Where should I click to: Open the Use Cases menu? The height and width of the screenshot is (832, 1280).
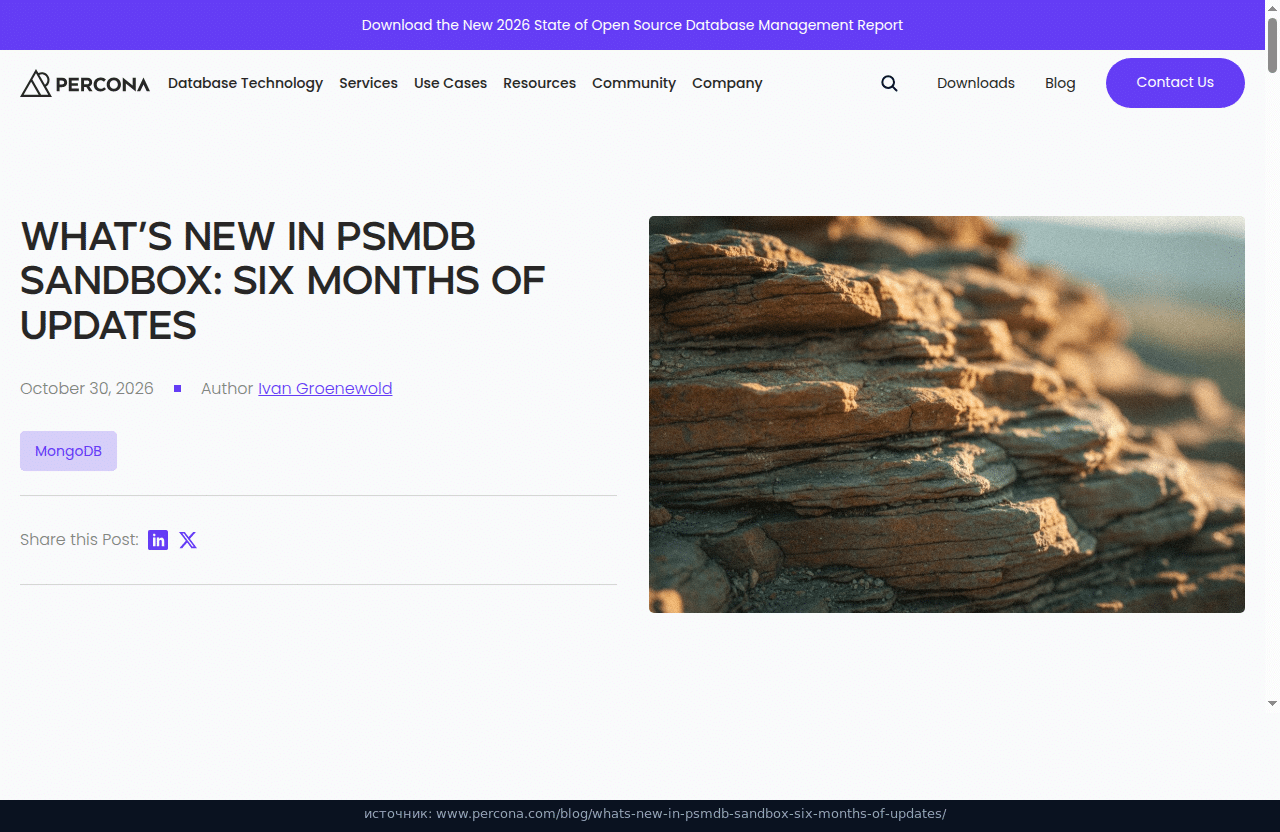(x=450, y=83)
